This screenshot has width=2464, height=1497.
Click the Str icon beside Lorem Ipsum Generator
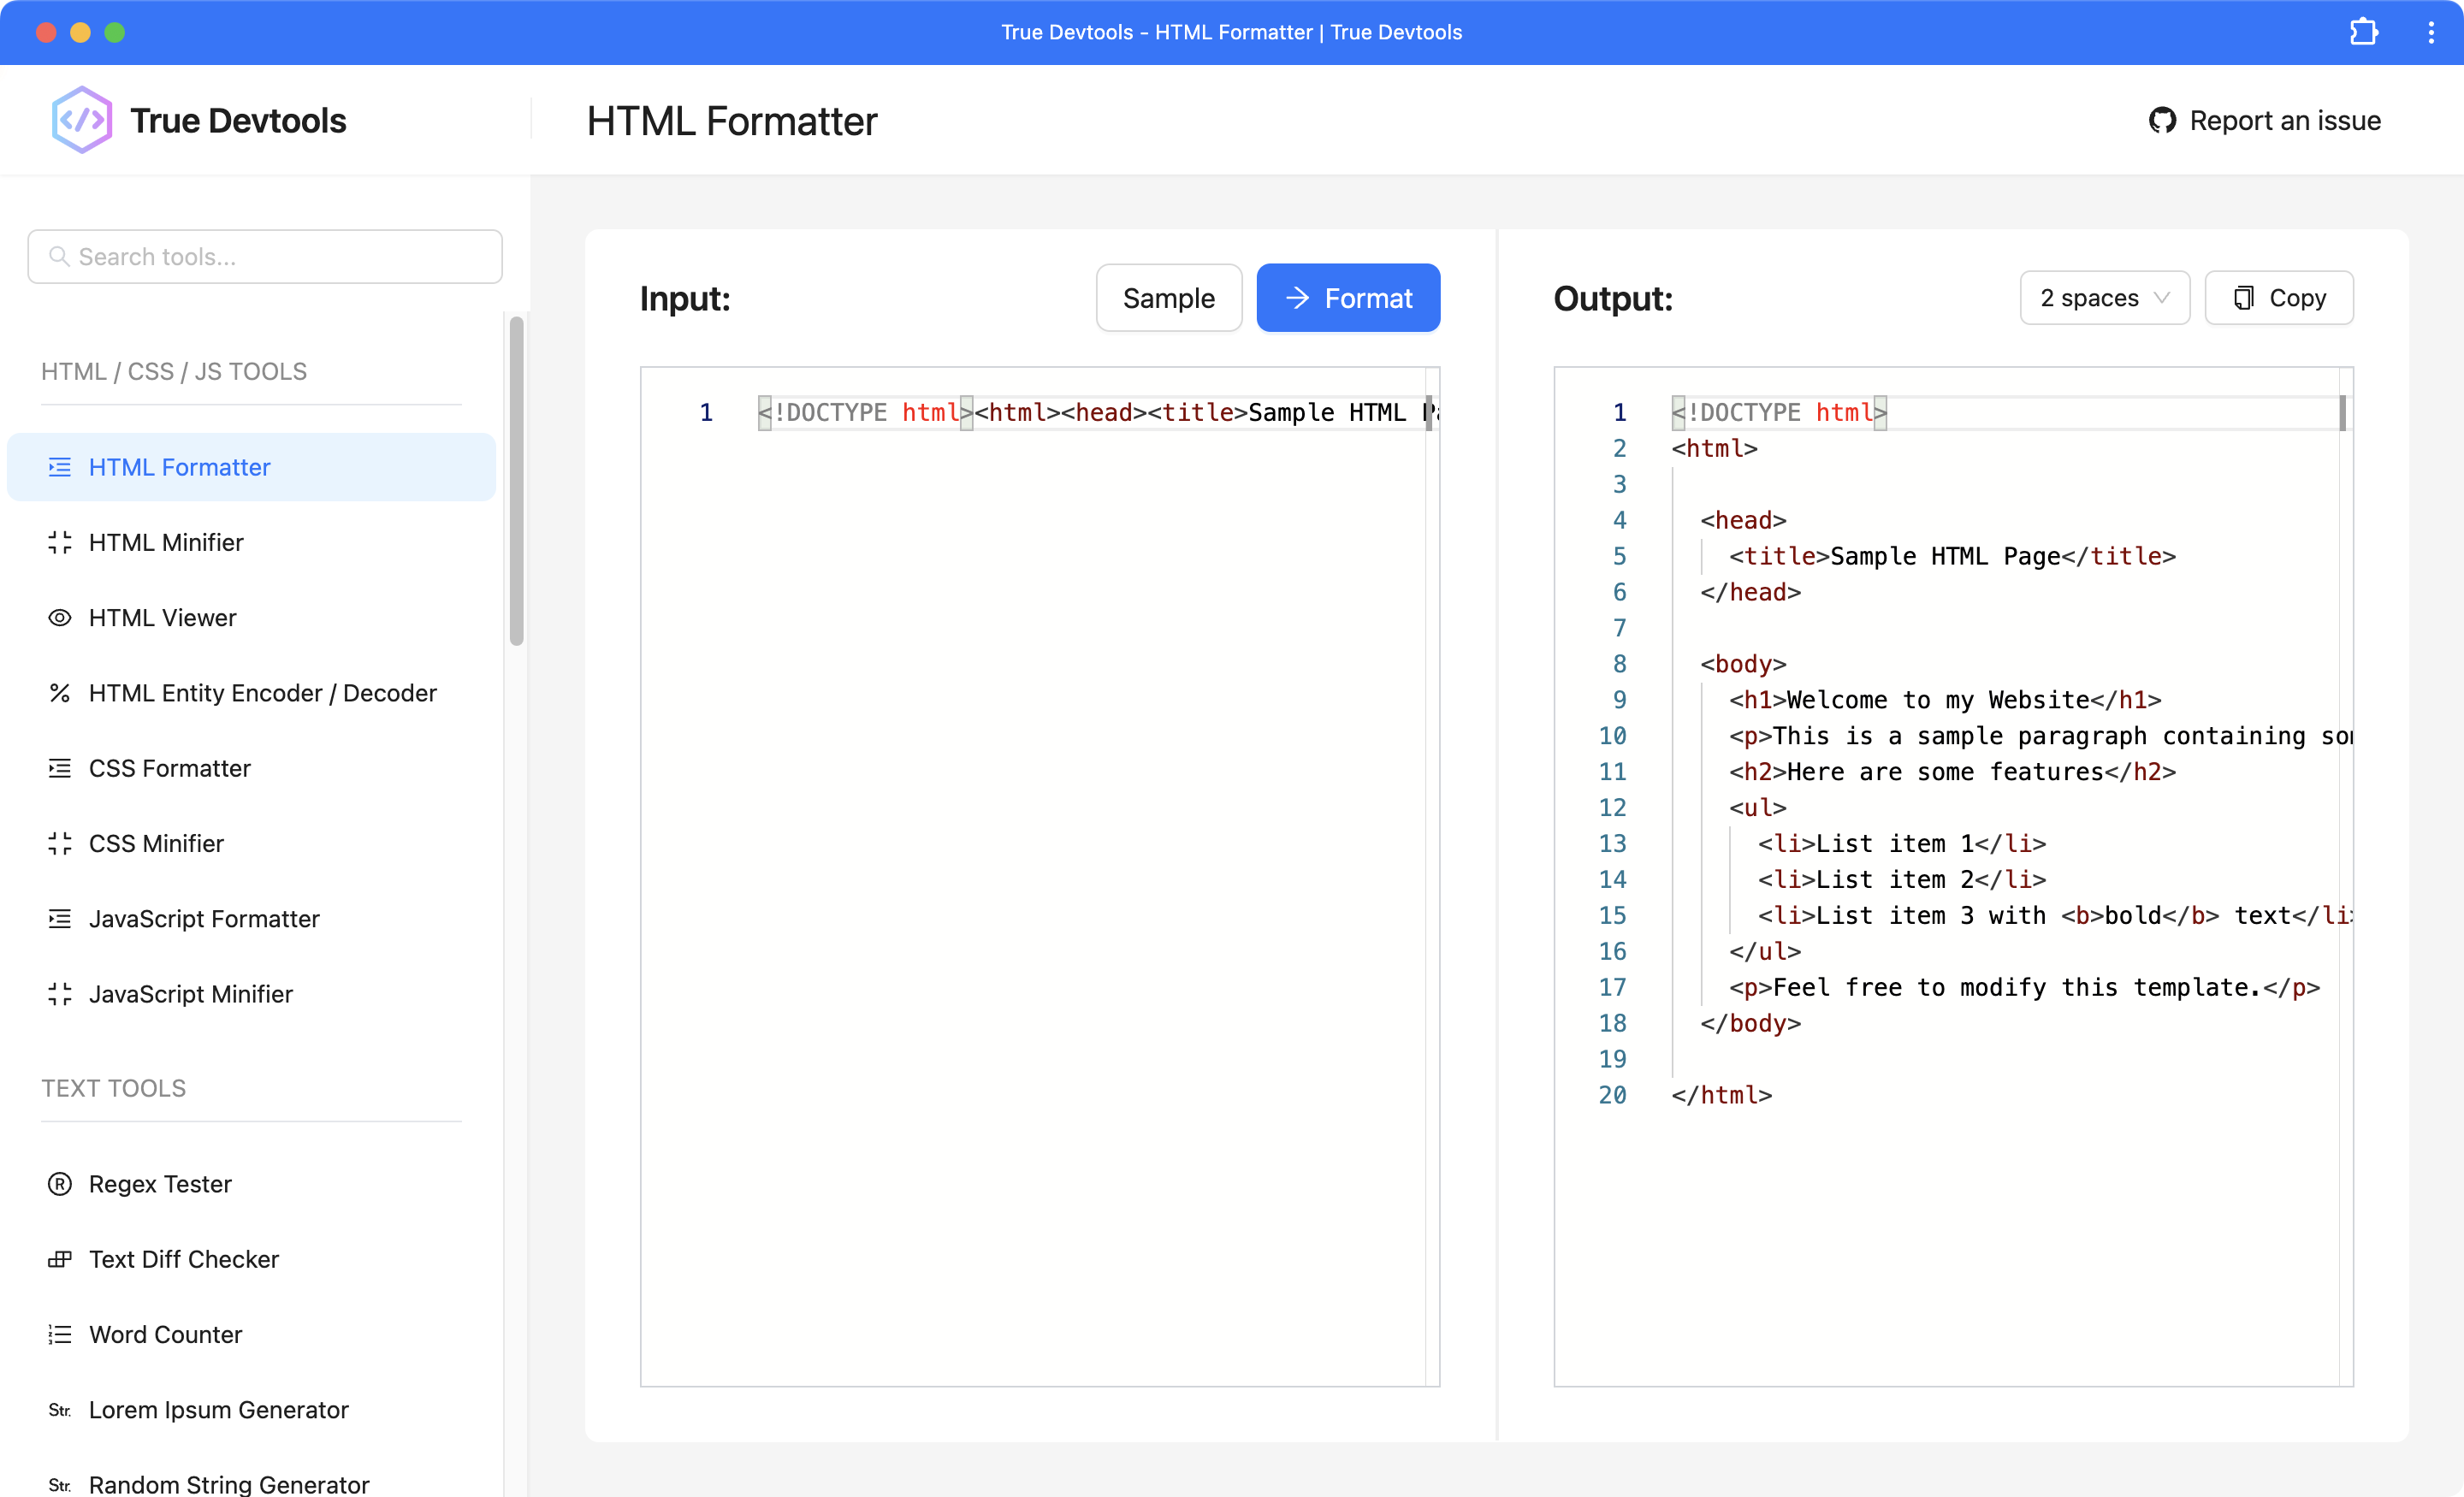(x=60, y=1410)
